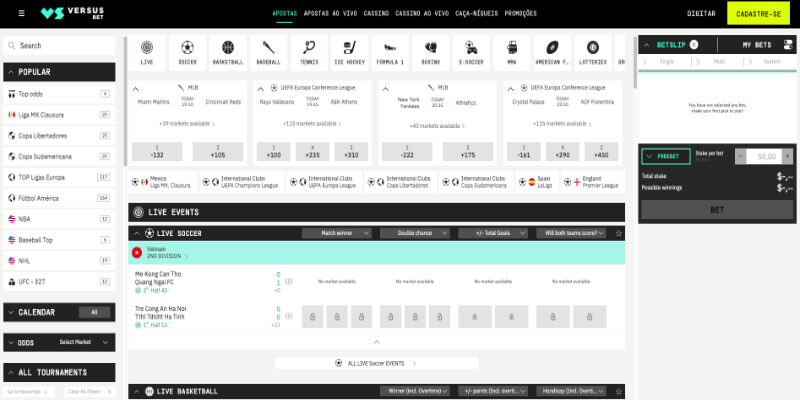Click the Digitar login link
The height and width of the screenshot is (400, 800).
(x=701, y=14)
